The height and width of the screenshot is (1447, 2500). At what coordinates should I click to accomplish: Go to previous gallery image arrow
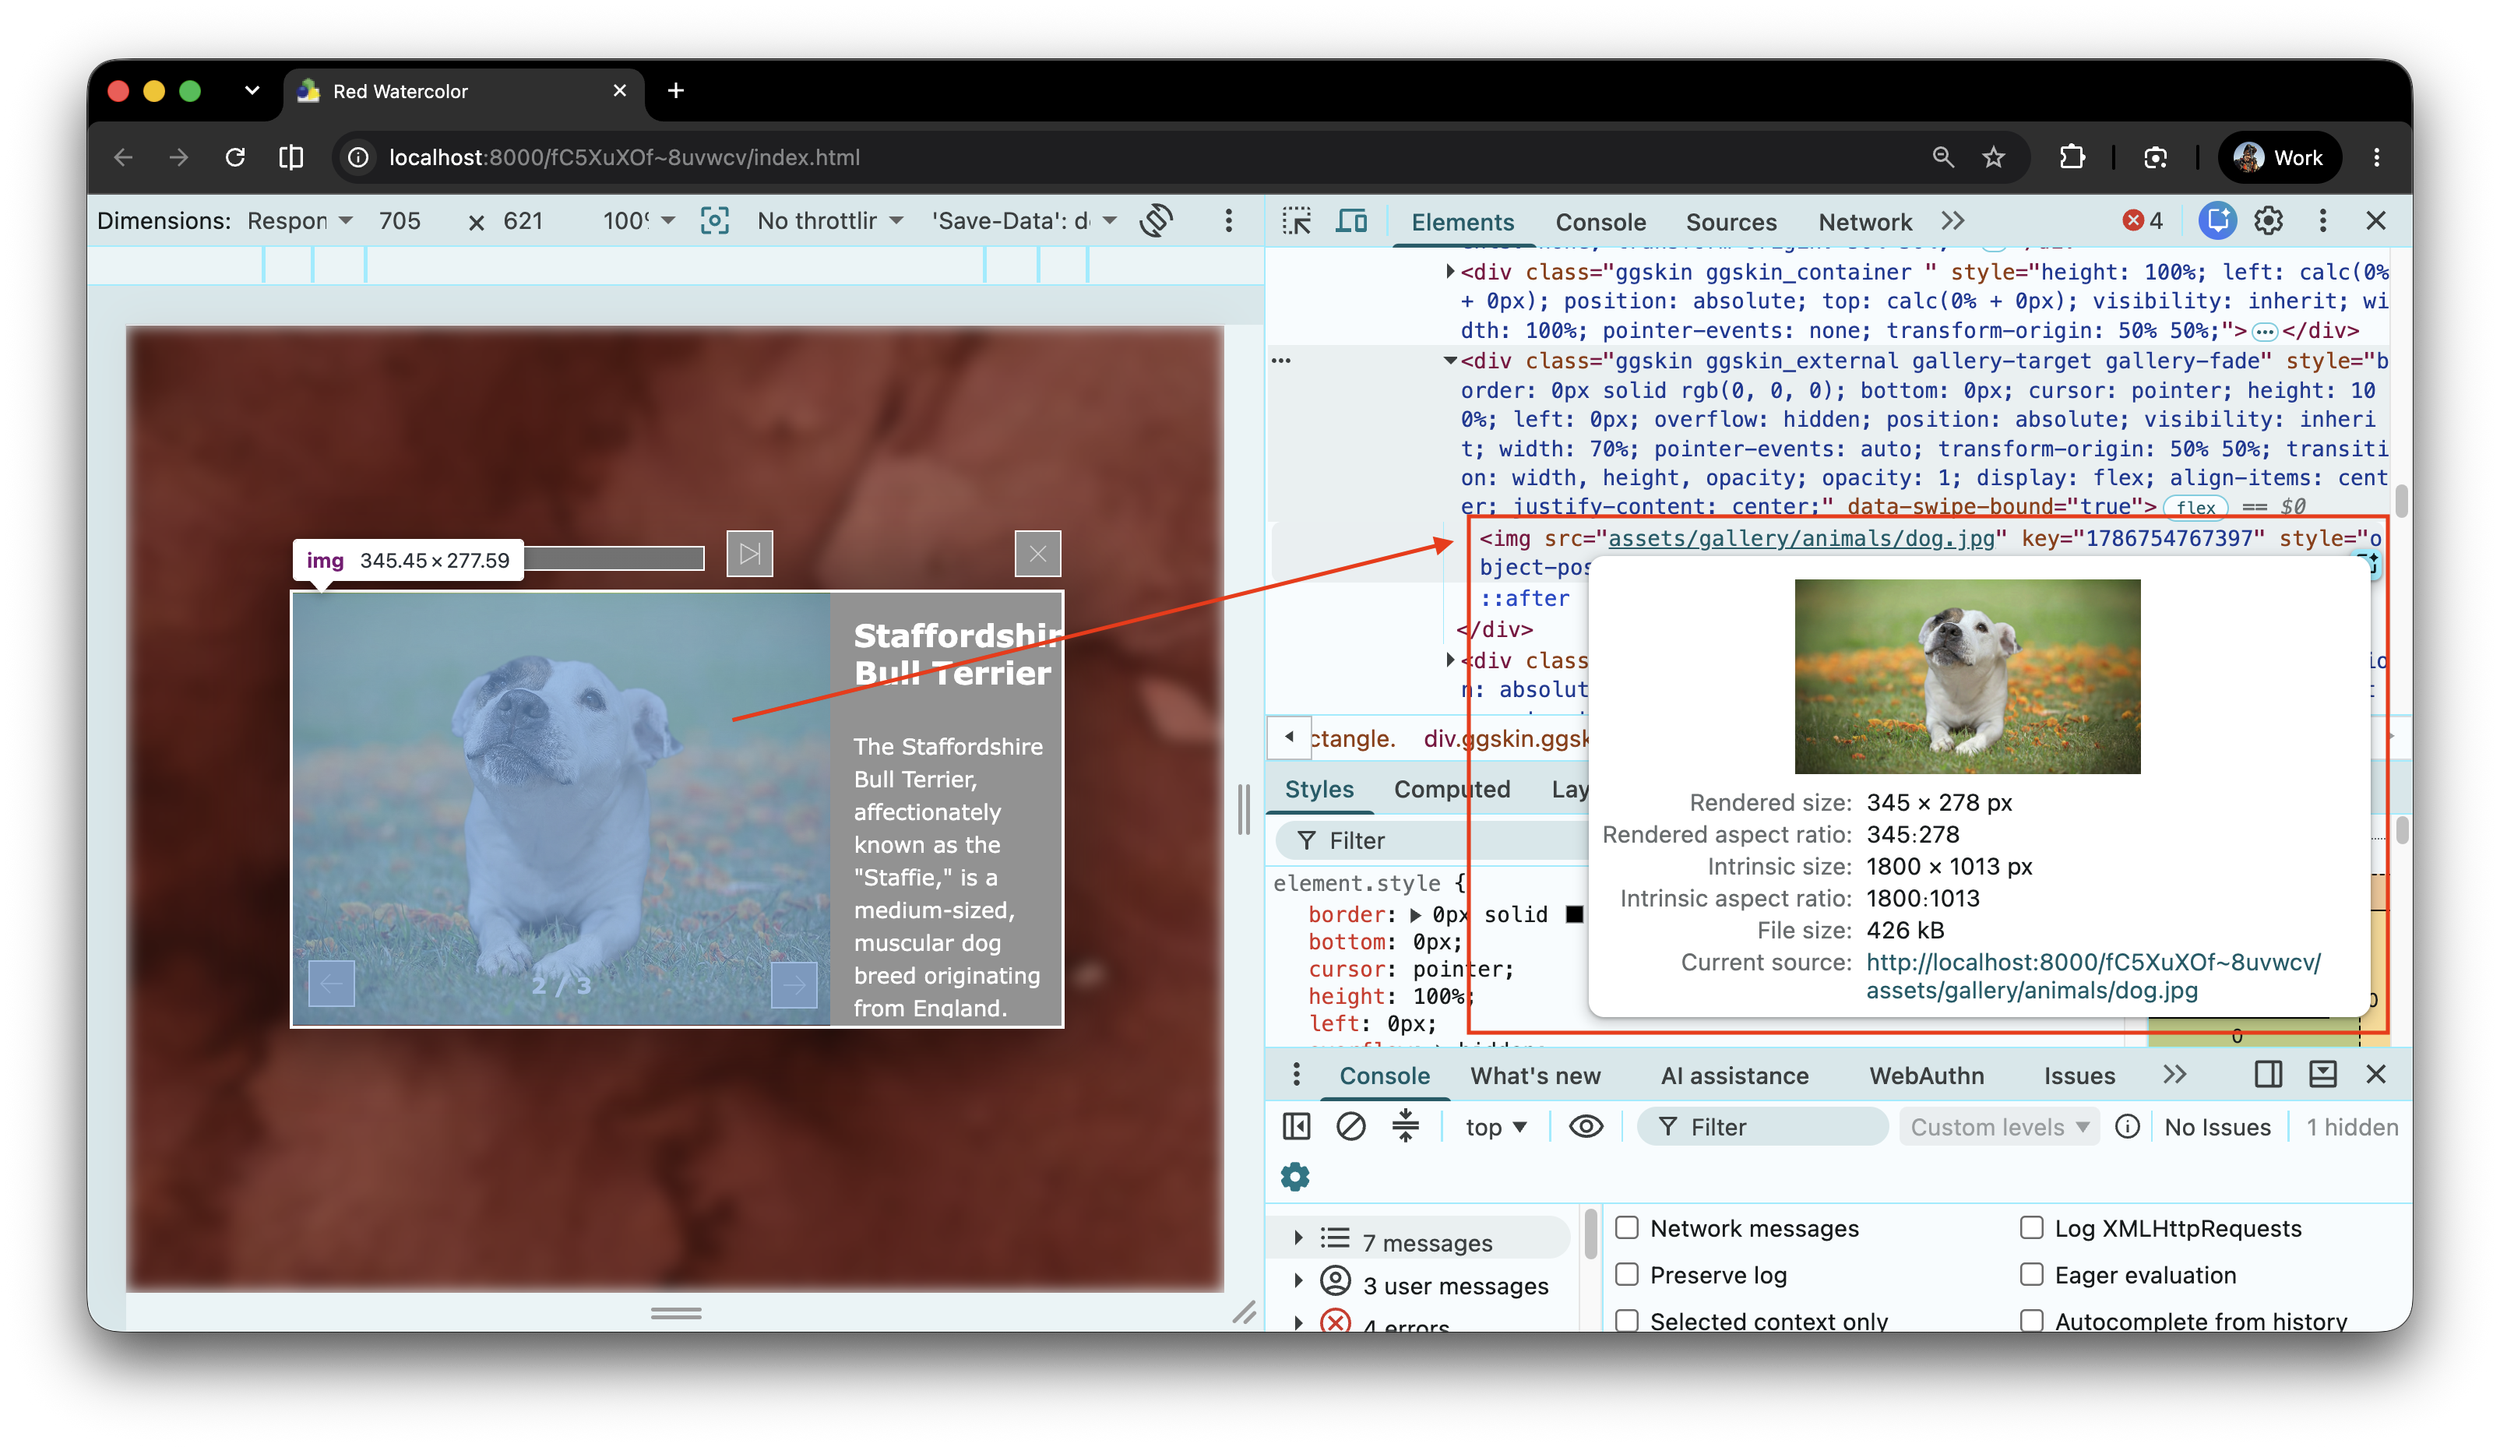pyautogui.click(x=331, y=985)
